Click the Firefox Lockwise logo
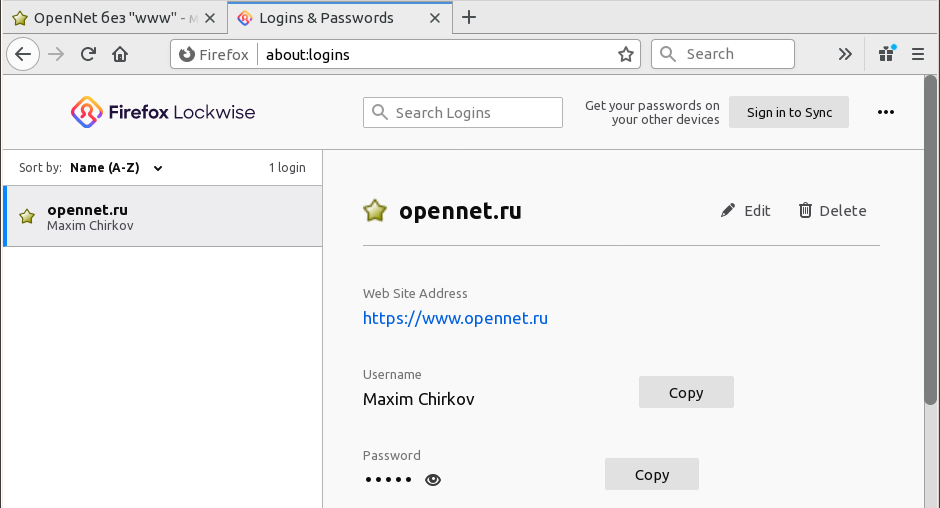The width and height of the screenshot is (940, 508). (163, 112)
